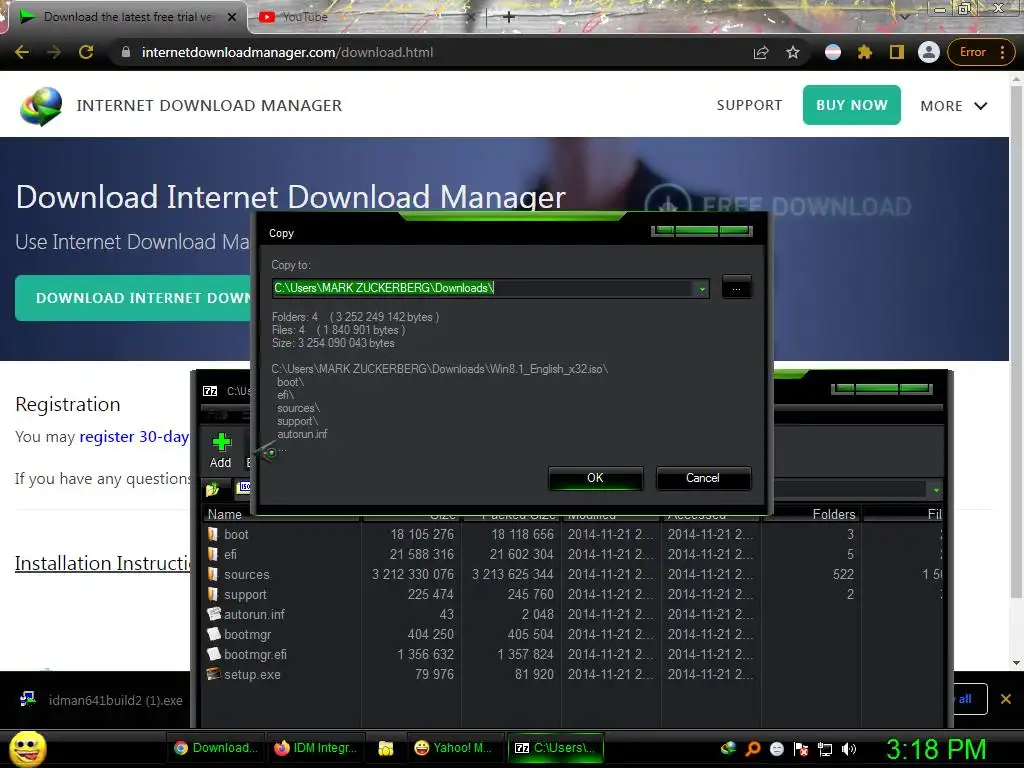
Task: Click the boot folder icon in 7-Zip list
Action: click(x=213, y=534)
